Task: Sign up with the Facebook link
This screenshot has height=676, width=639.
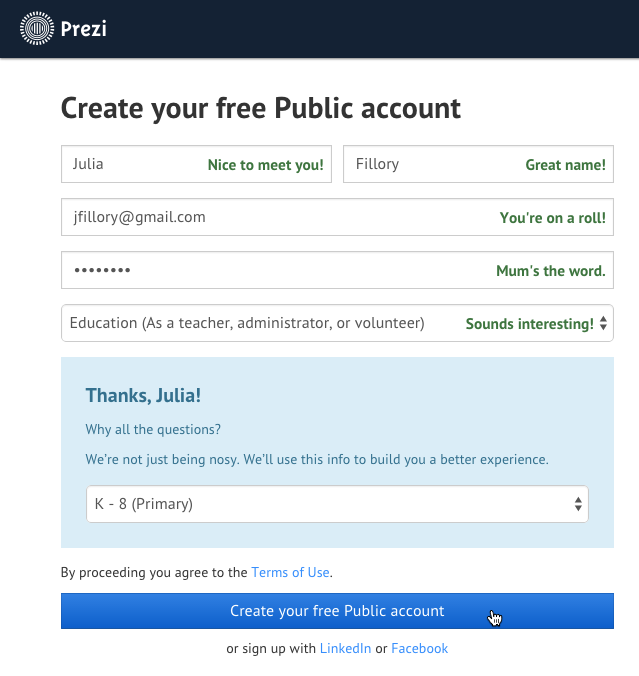Action: tap(419, 649)
